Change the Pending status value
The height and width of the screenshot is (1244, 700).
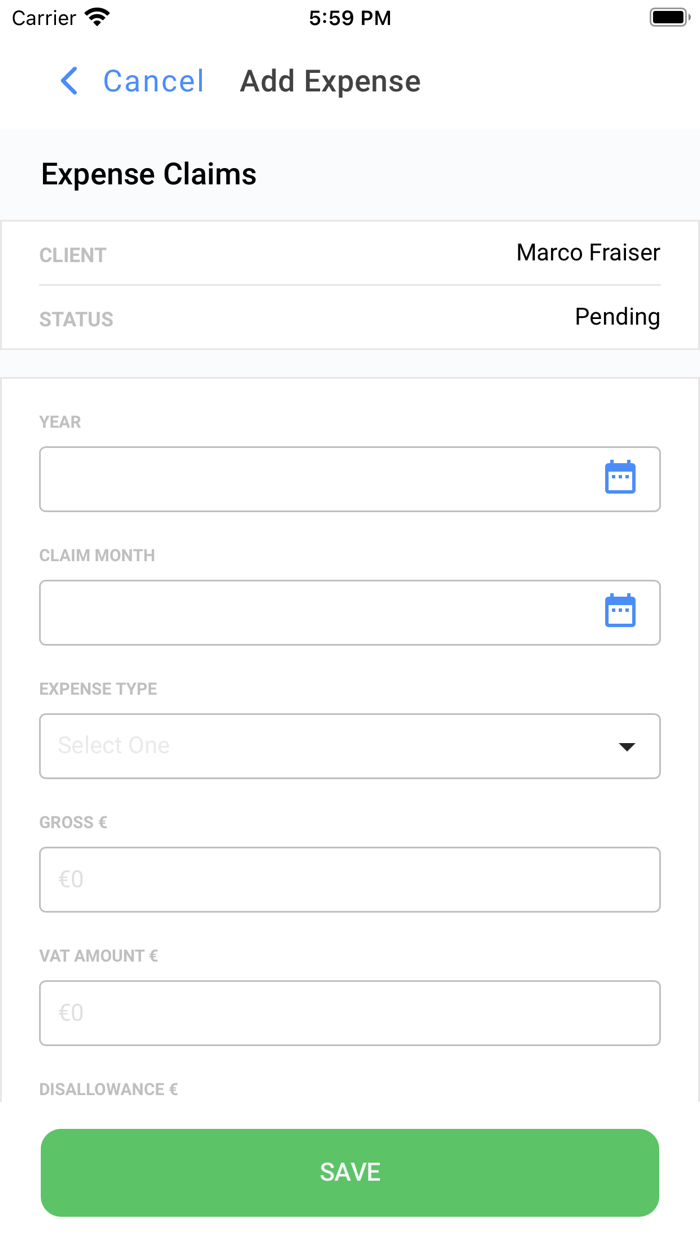pyautogui.click(x=617, y=316)
